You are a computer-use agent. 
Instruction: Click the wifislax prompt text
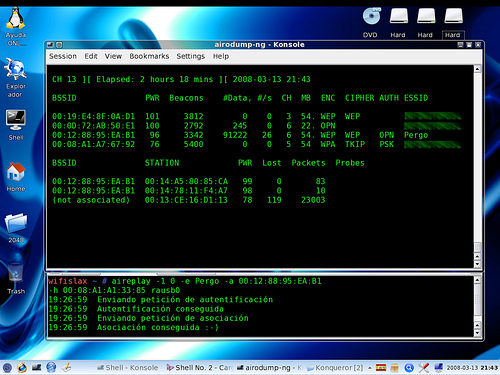[68, 281]
